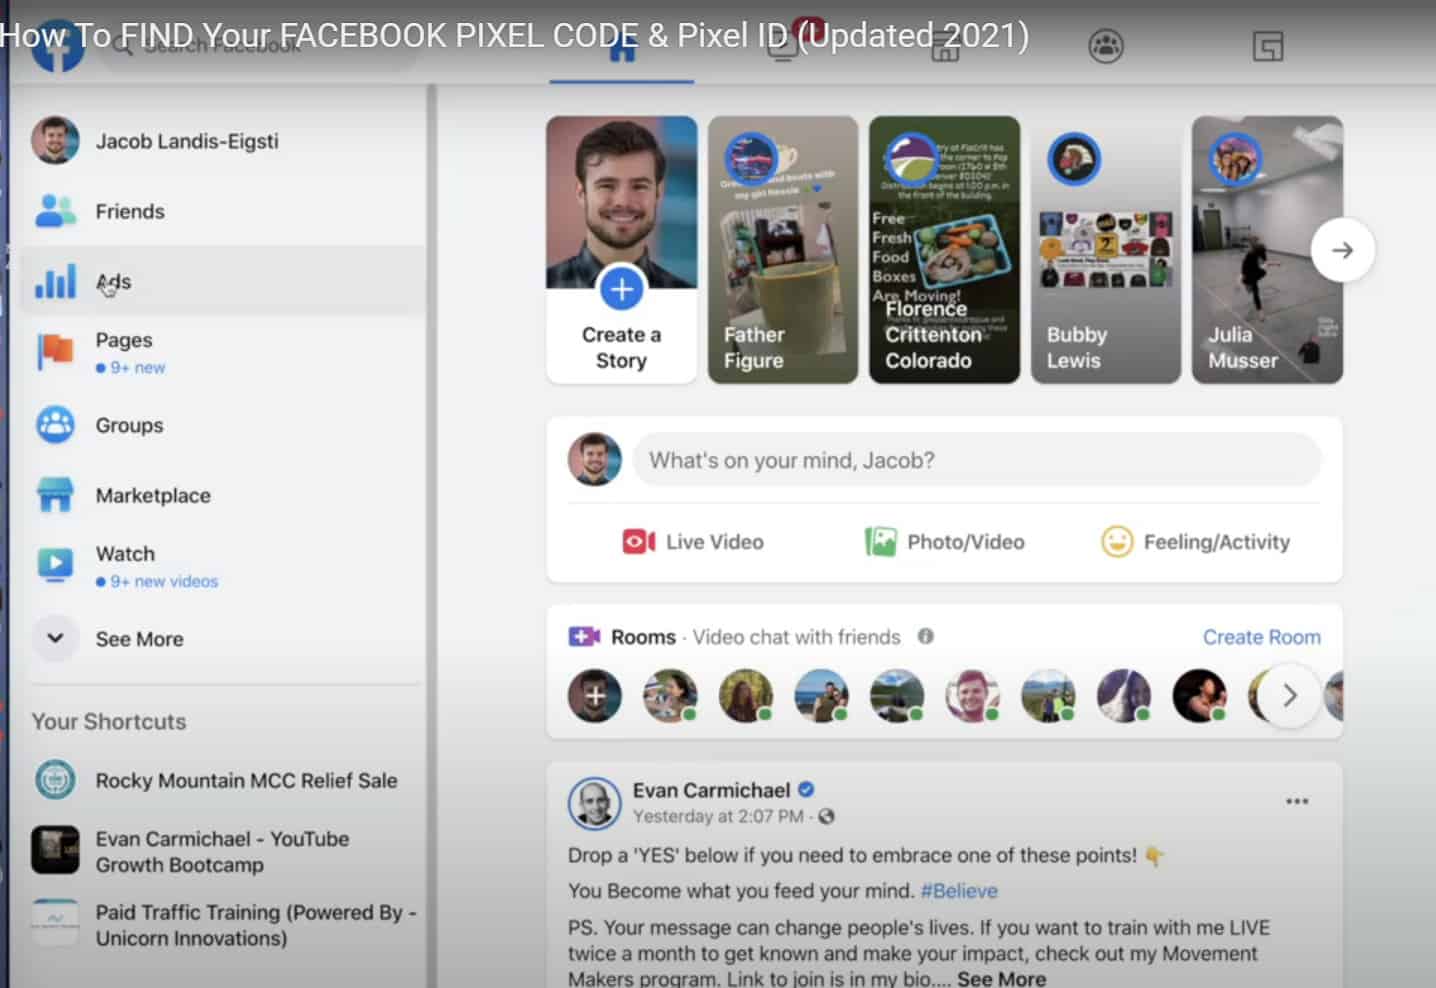The width and height of the screenshot is (1436, 988).
Task: Open Watch to see new videos
Action: pyautogui.click(x=125, y=553)
